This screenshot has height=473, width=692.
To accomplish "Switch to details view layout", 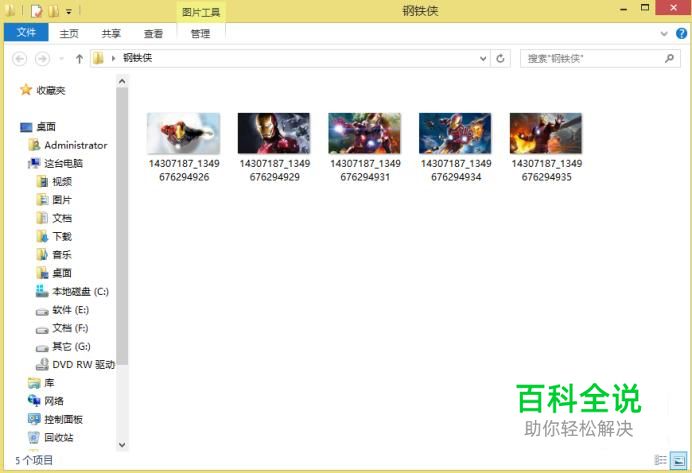I will pos(661,460).
